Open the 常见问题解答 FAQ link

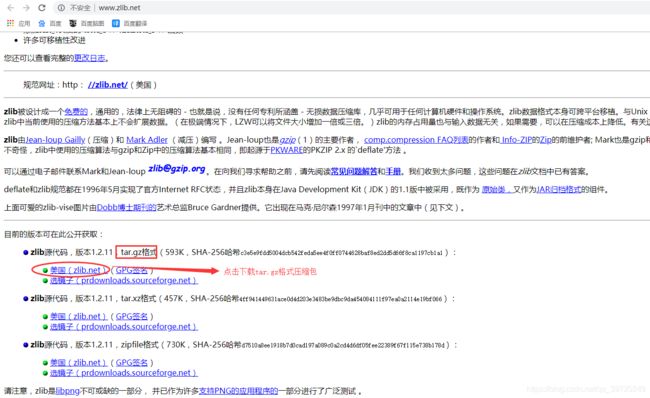[354, 171]
